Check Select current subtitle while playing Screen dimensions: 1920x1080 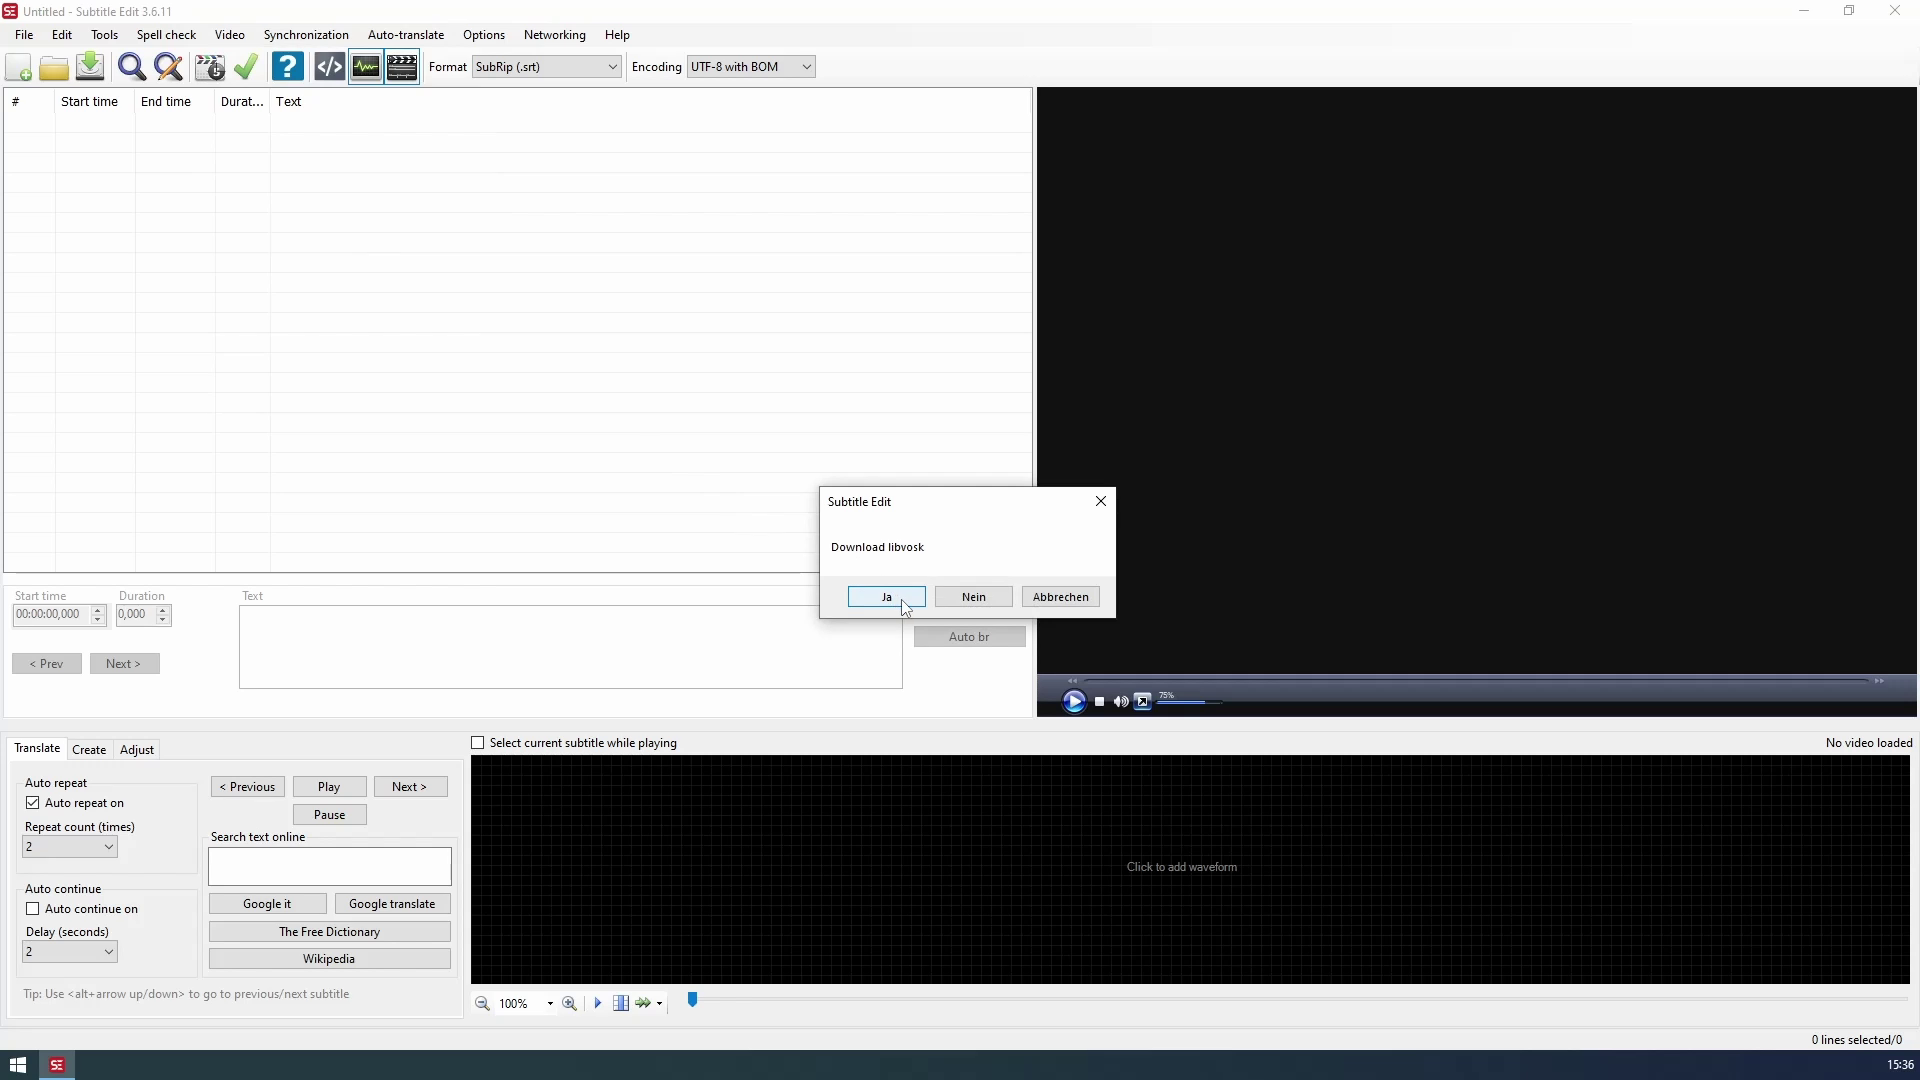(478, 743)
